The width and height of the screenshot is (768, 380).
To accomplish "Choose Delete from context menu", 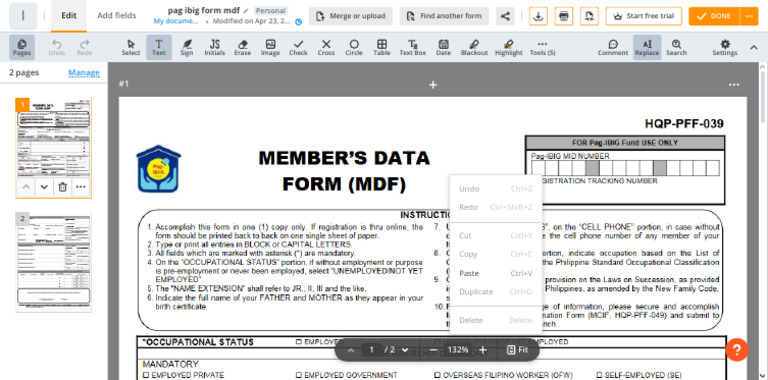I will click(x=496, y=320).
